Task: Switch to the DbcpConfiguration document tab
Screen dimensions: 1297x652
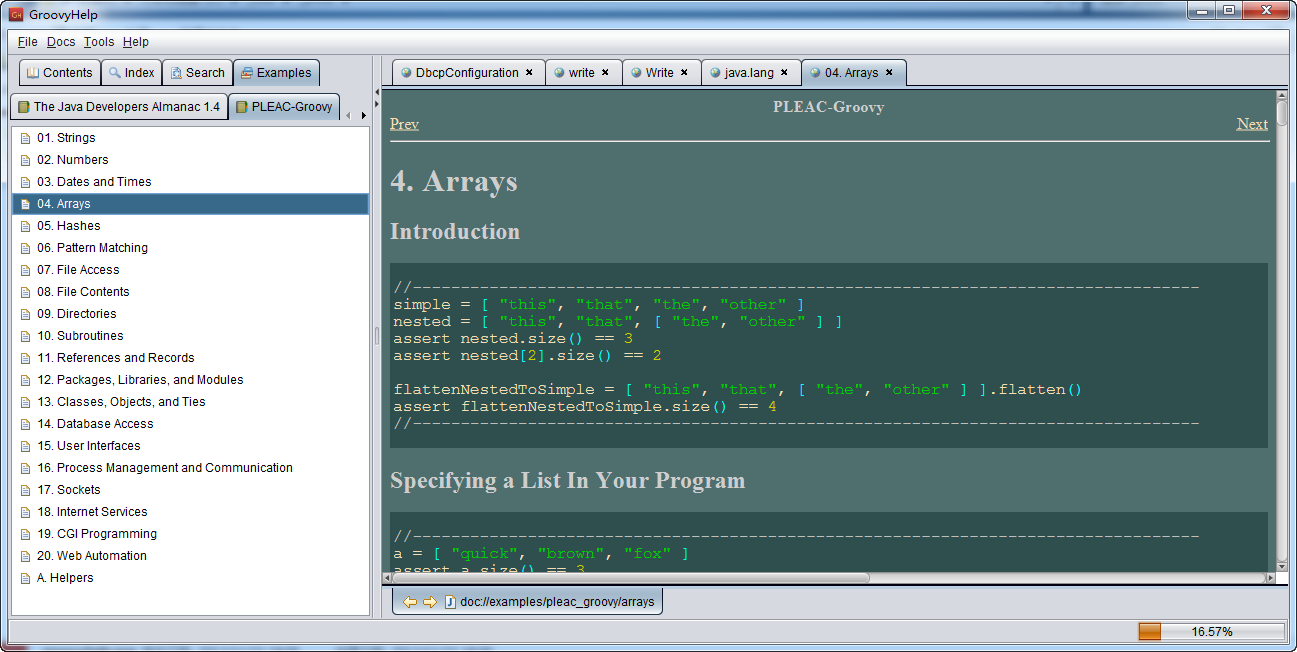Action: pyautogui.click(x=468, y=73)
